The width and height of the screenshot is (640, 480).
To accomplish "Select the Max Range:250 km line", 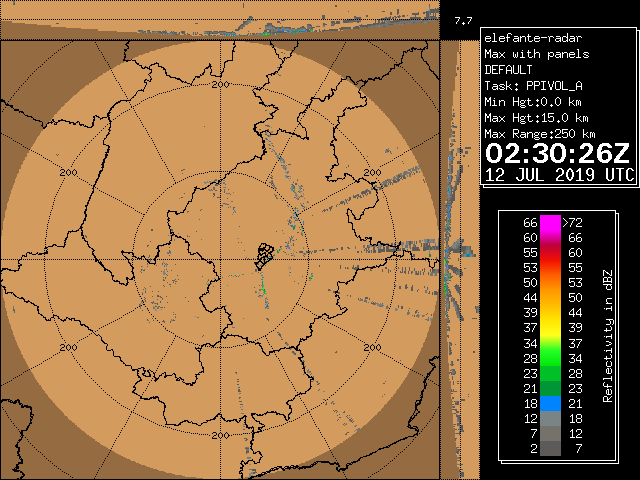I will (x=539, y=134).
